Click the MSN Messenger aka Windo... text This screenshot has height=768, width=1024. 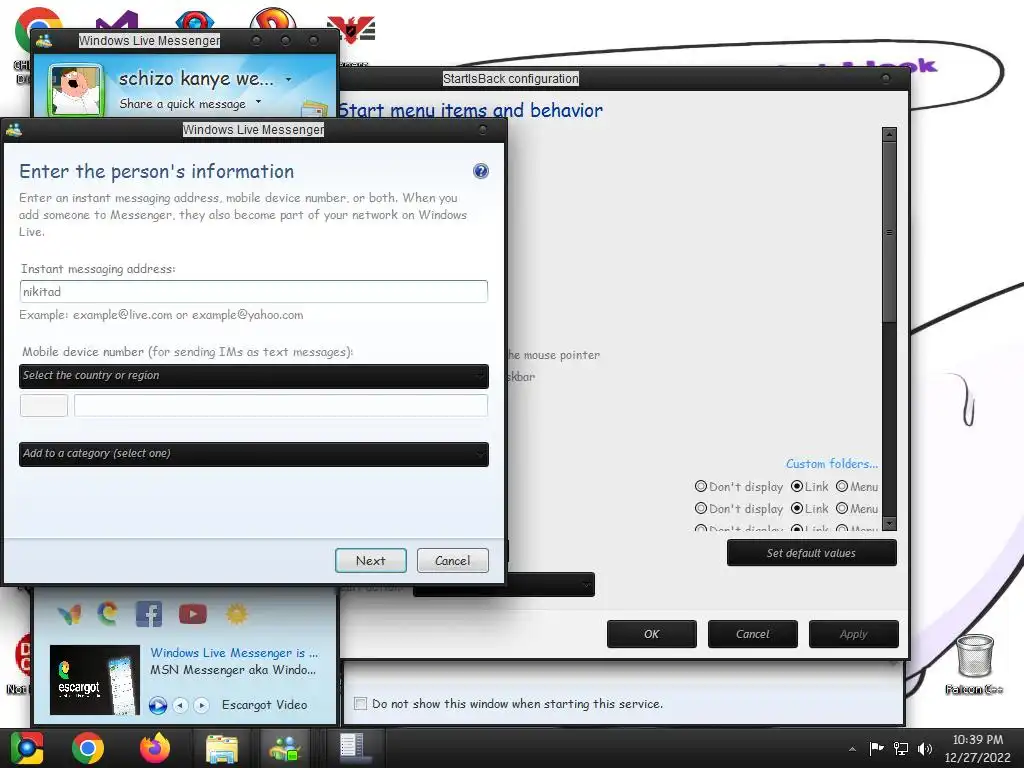pos(233,669)
